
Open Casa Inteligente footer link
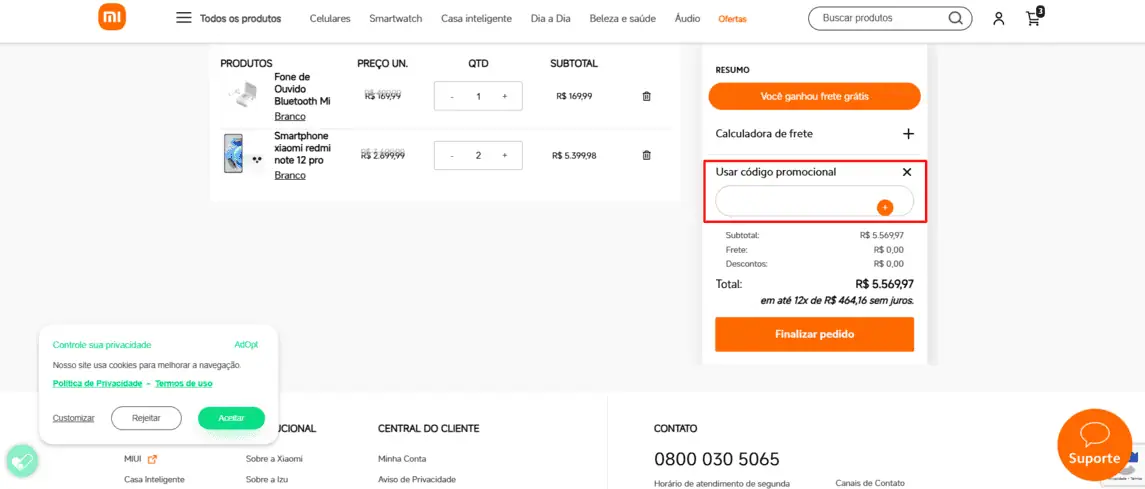(154, 480)
